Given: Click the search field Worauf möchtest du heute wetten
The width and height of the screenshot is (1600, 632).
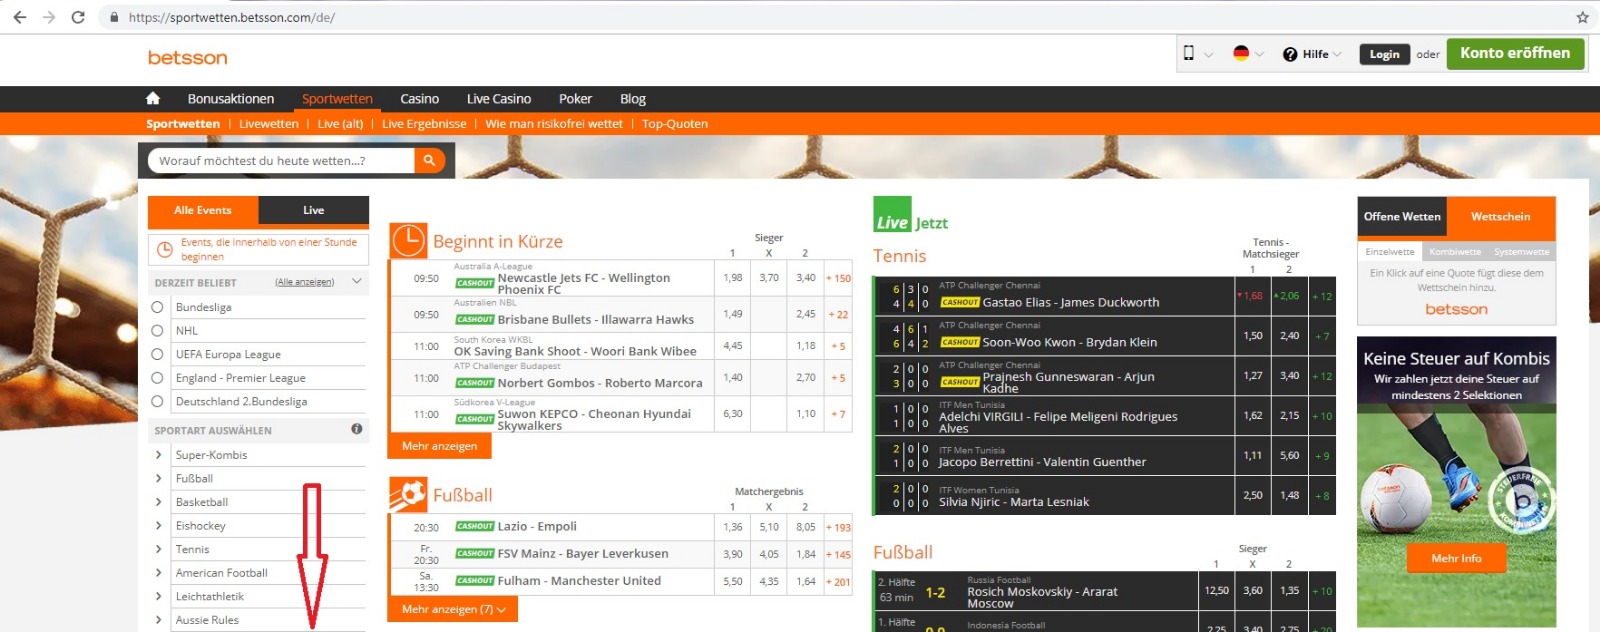Looking at the screenshot, I should 281,160.
